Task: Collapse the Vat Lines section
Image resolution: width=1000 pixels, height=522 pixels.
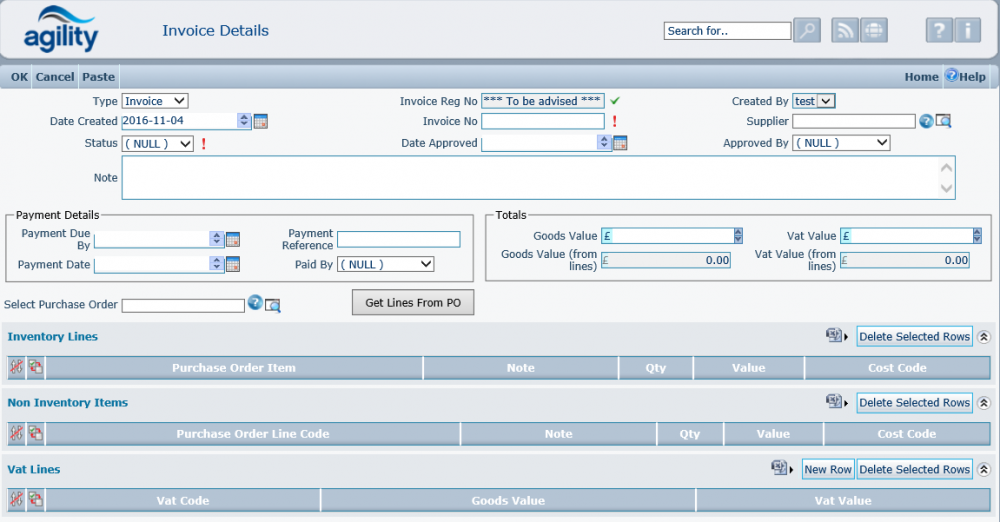Action: pyautogui.click(x=983, y=469)
